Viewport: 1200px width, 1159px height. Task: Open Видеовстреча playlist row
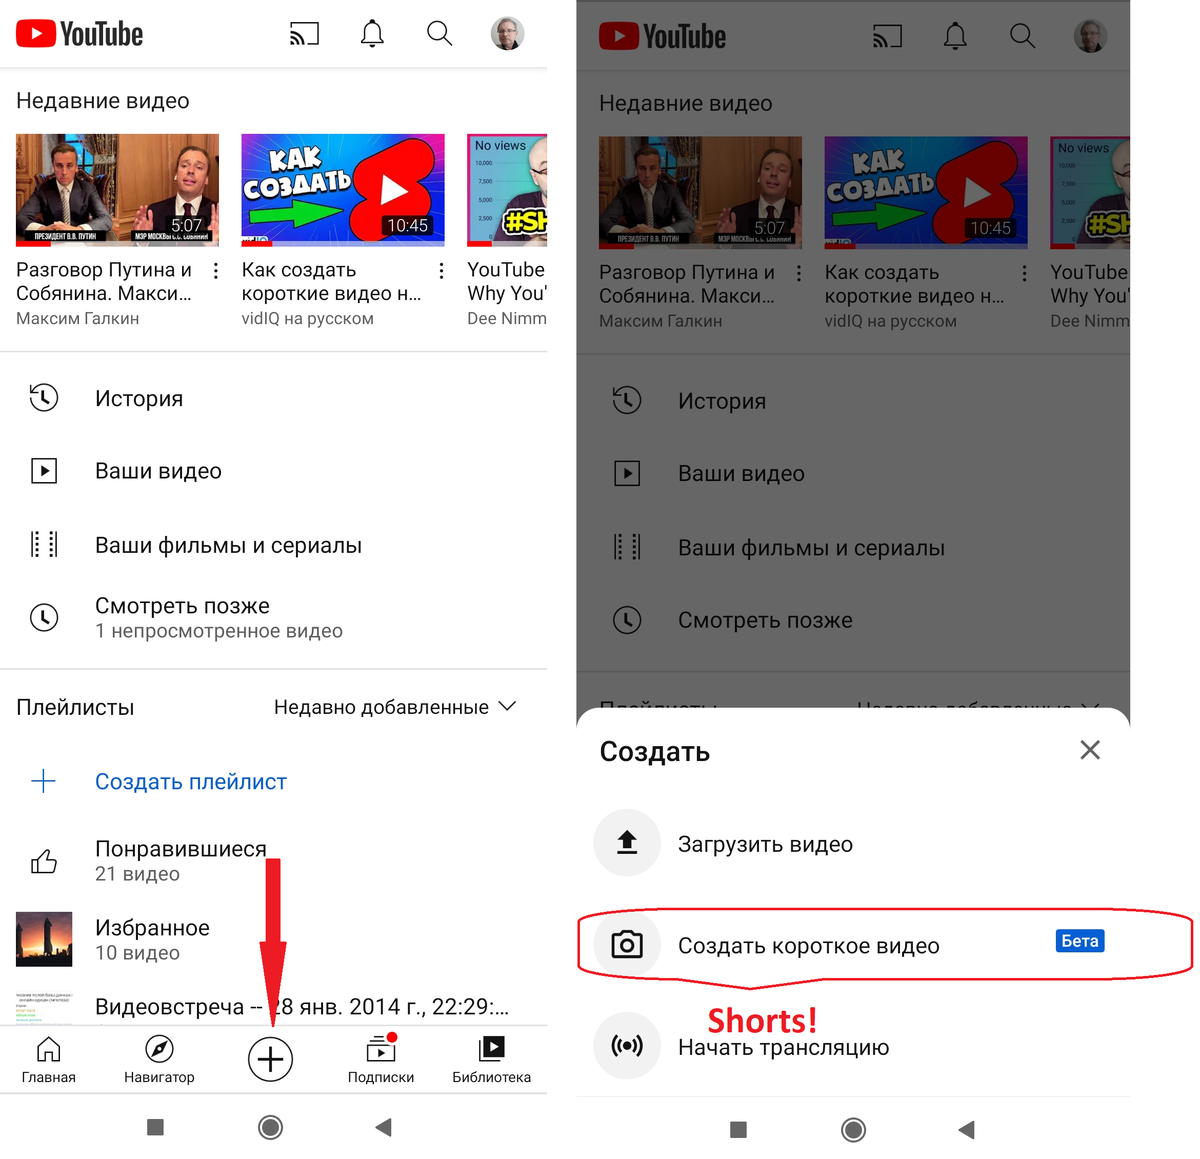(273, 1006)
